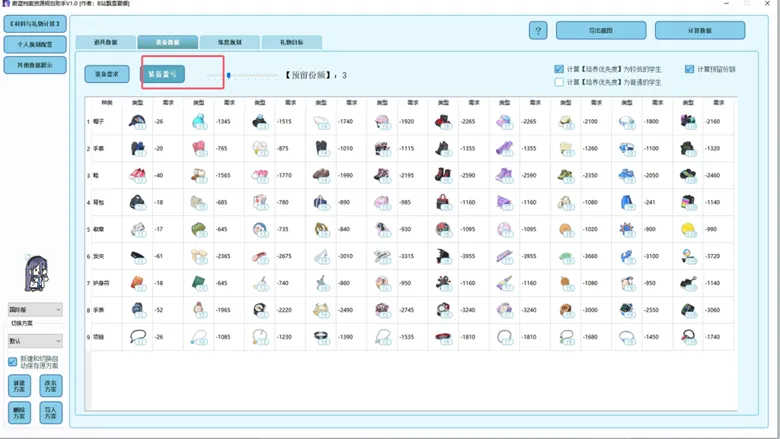
Task: Click the black hat icon beside -1515
Action: [260, 121]
